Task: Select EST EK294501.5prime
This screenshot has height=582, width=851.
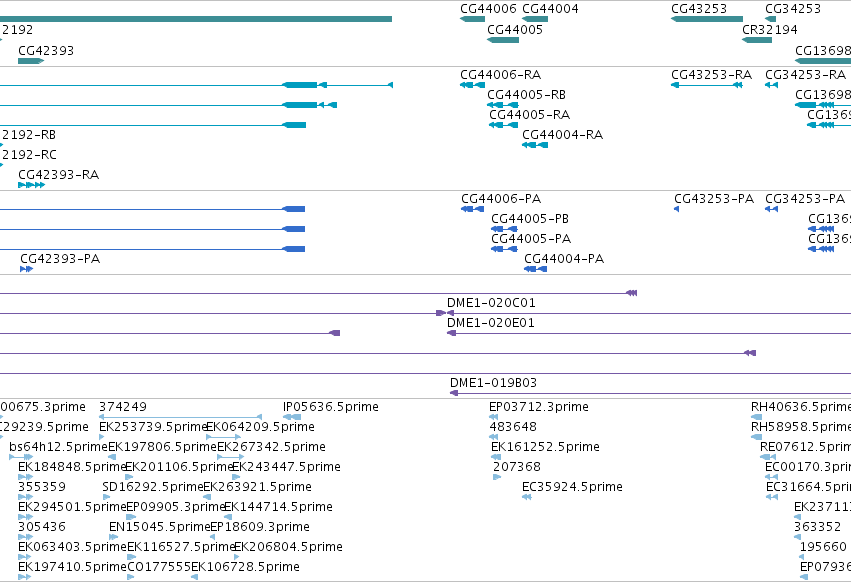Action: [x=72, y=507]
